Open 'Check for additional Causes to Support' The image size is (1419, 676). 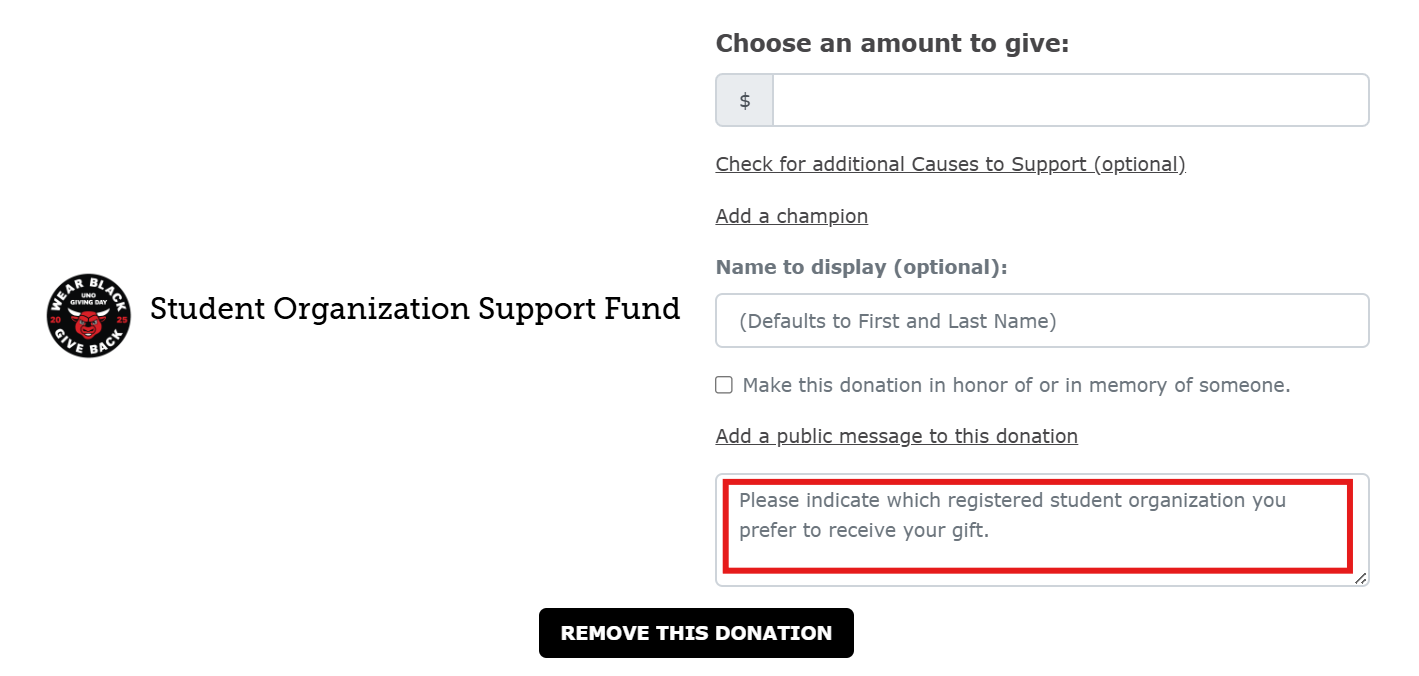click(950, 164)
